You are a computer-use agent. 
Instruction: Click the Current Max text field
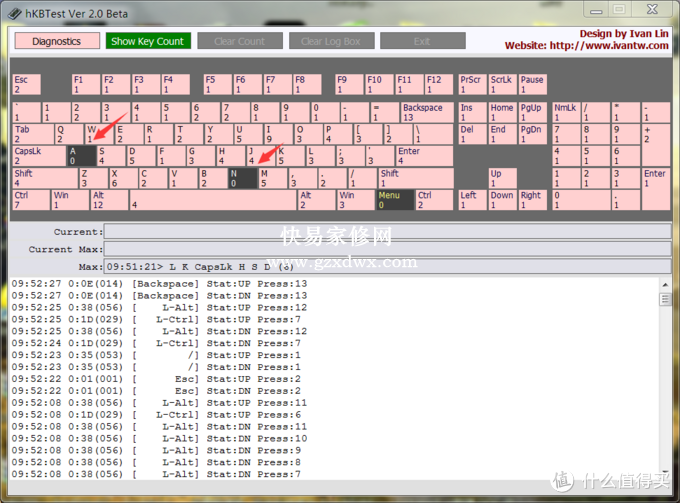[x=388, y=249]
